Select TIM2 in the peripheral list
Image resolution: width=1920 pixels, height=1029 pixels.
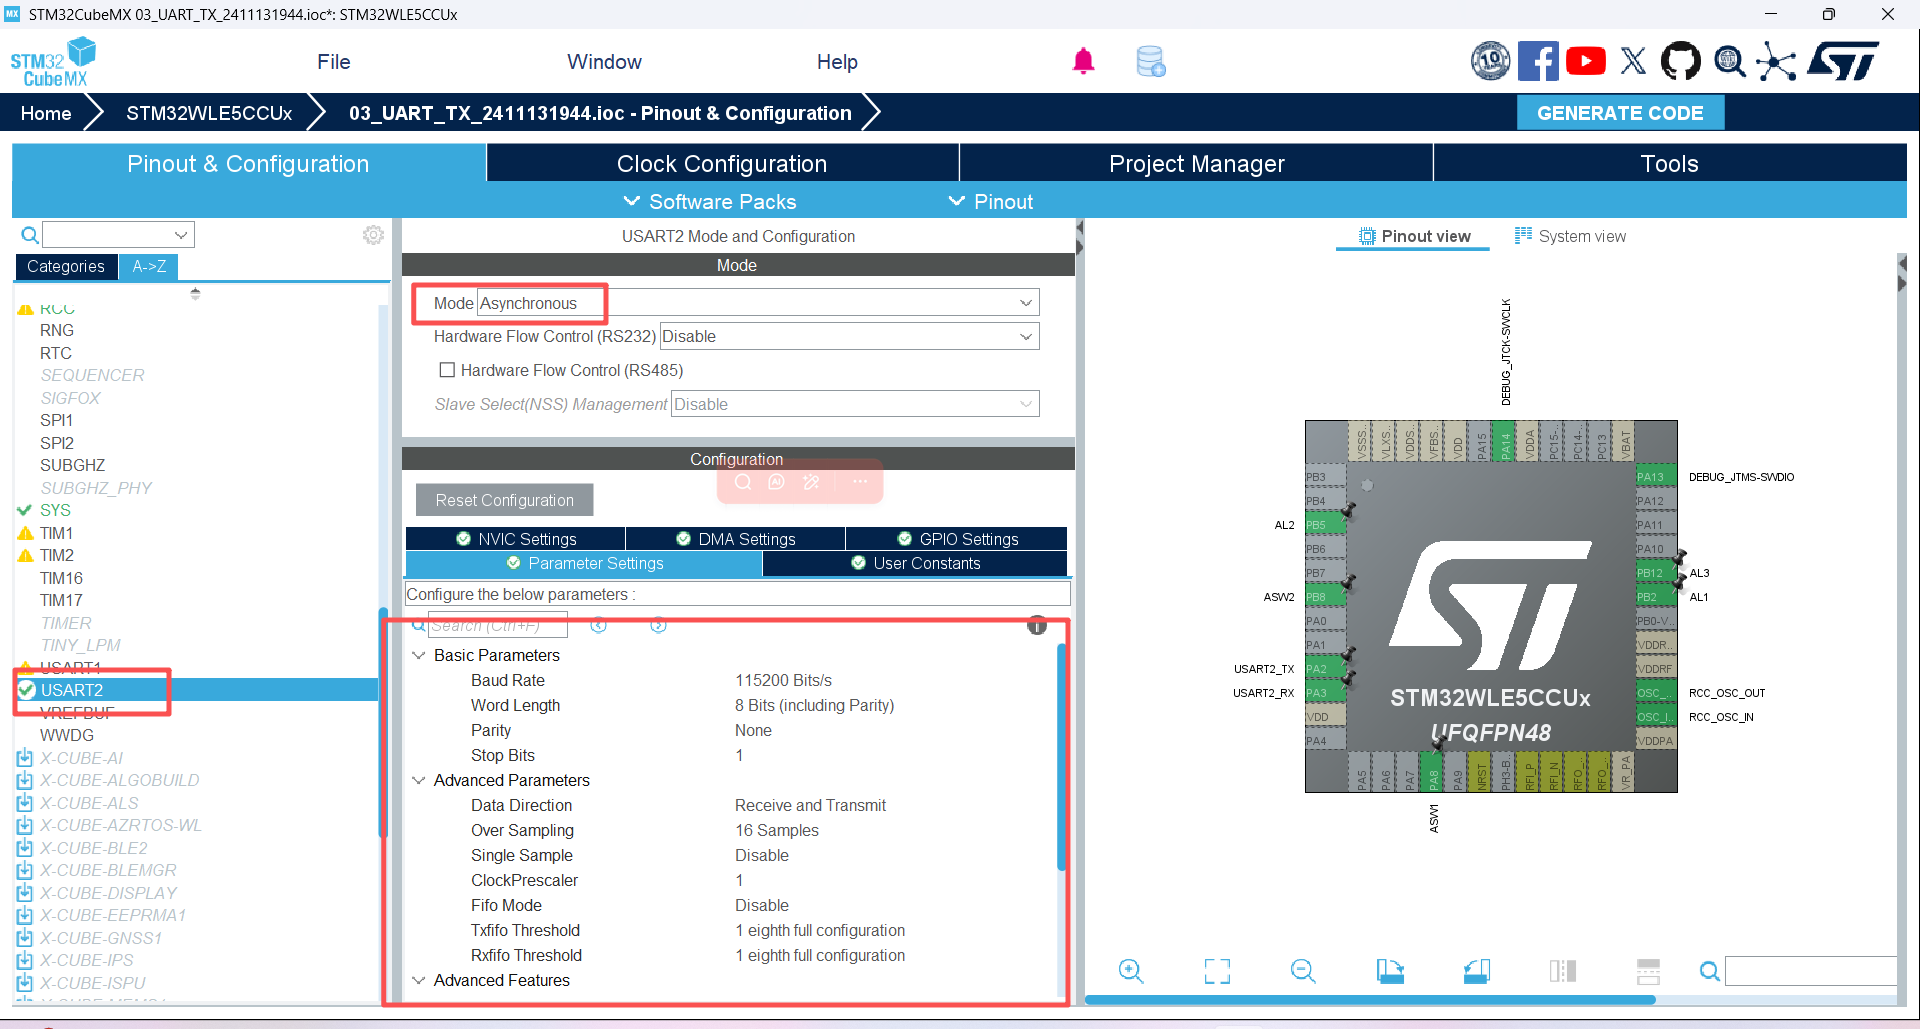pos(57,555)
